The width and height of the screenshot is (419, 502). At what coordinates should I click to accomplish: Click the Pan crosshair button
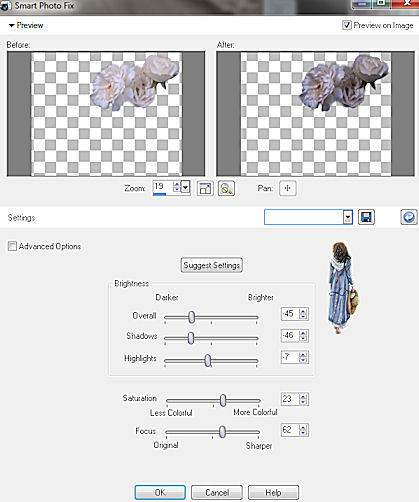[288, 188]
